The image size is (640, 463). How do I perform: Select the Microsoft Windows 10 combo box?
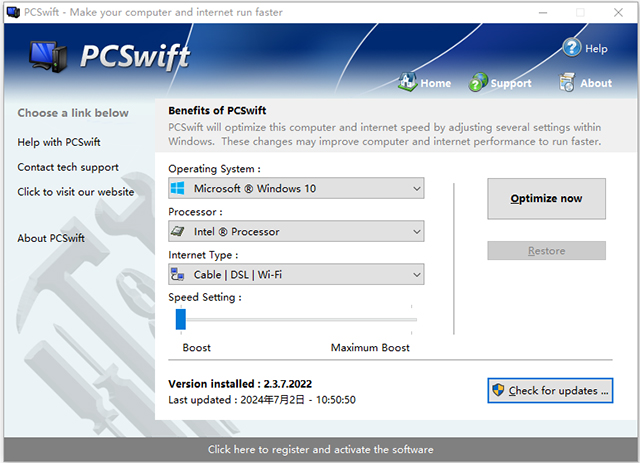pos(296,188)
